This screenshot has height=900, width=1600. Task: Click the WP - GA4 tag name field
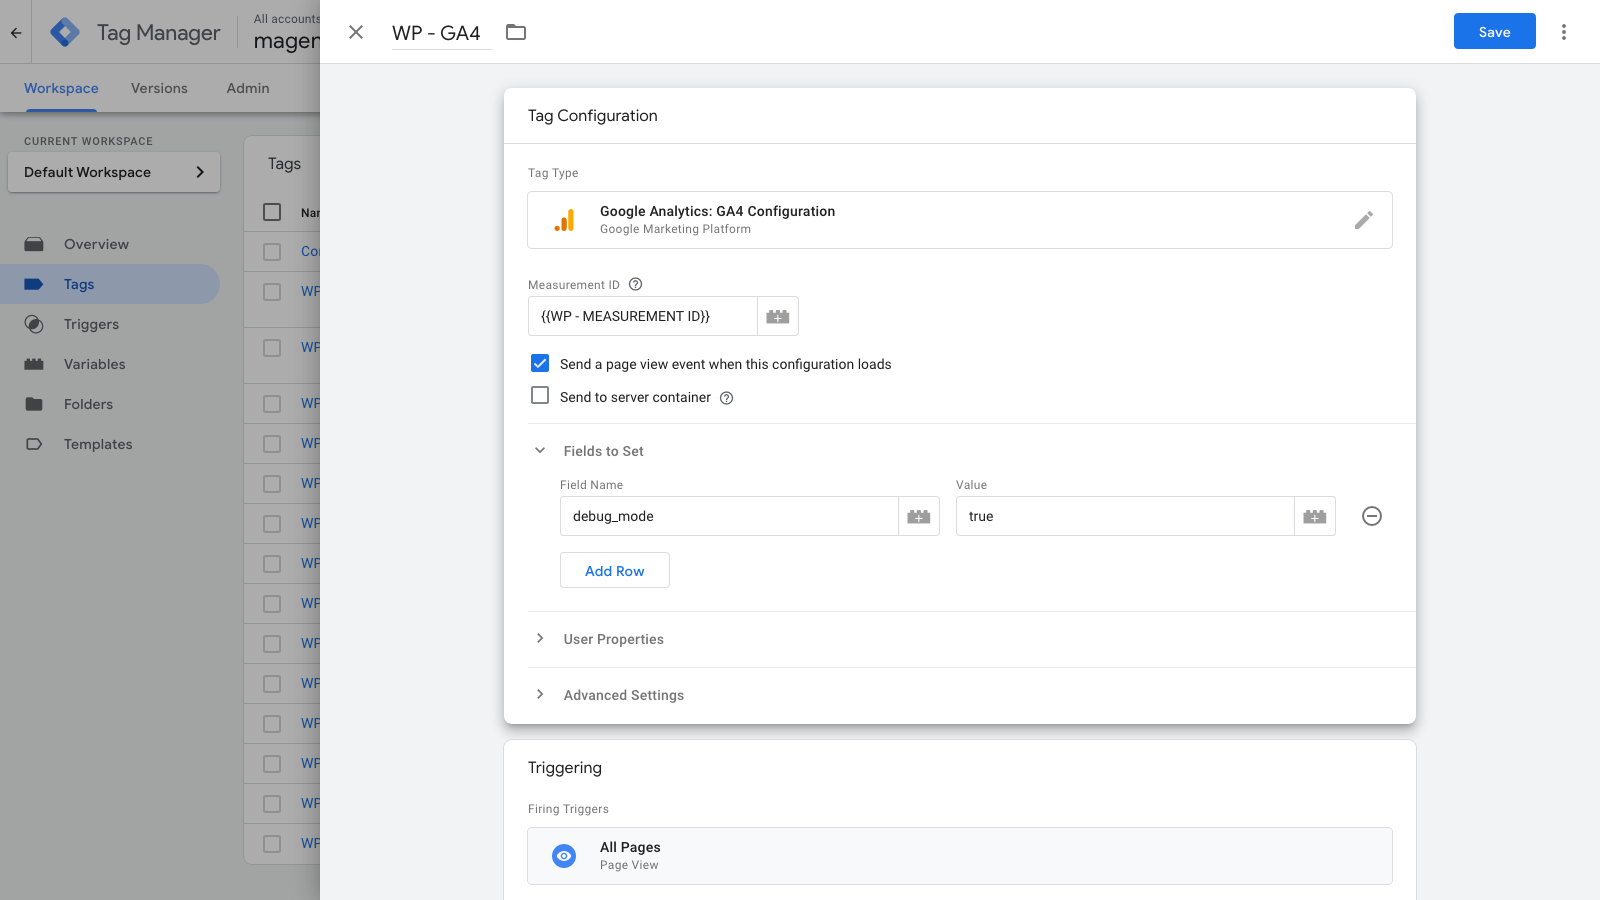(441, 33)
